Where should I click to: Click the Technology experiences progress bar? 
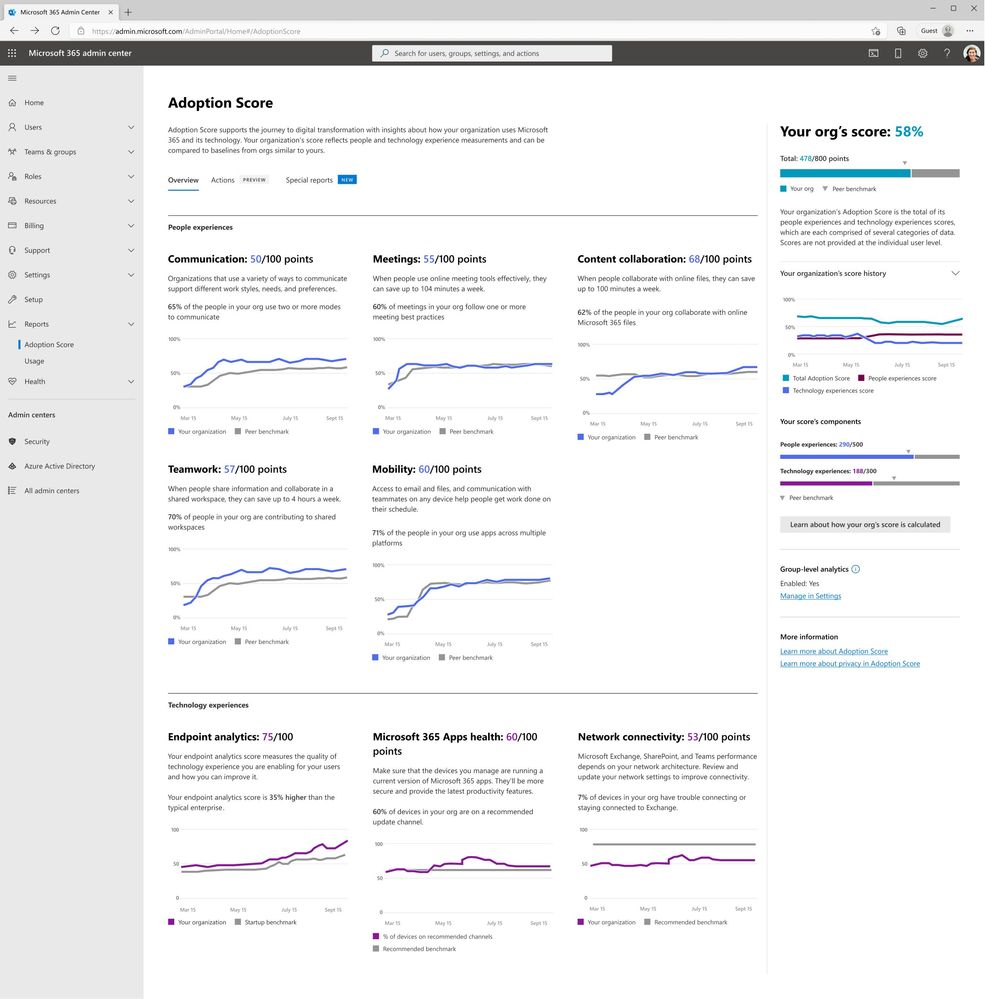[870, 484]
